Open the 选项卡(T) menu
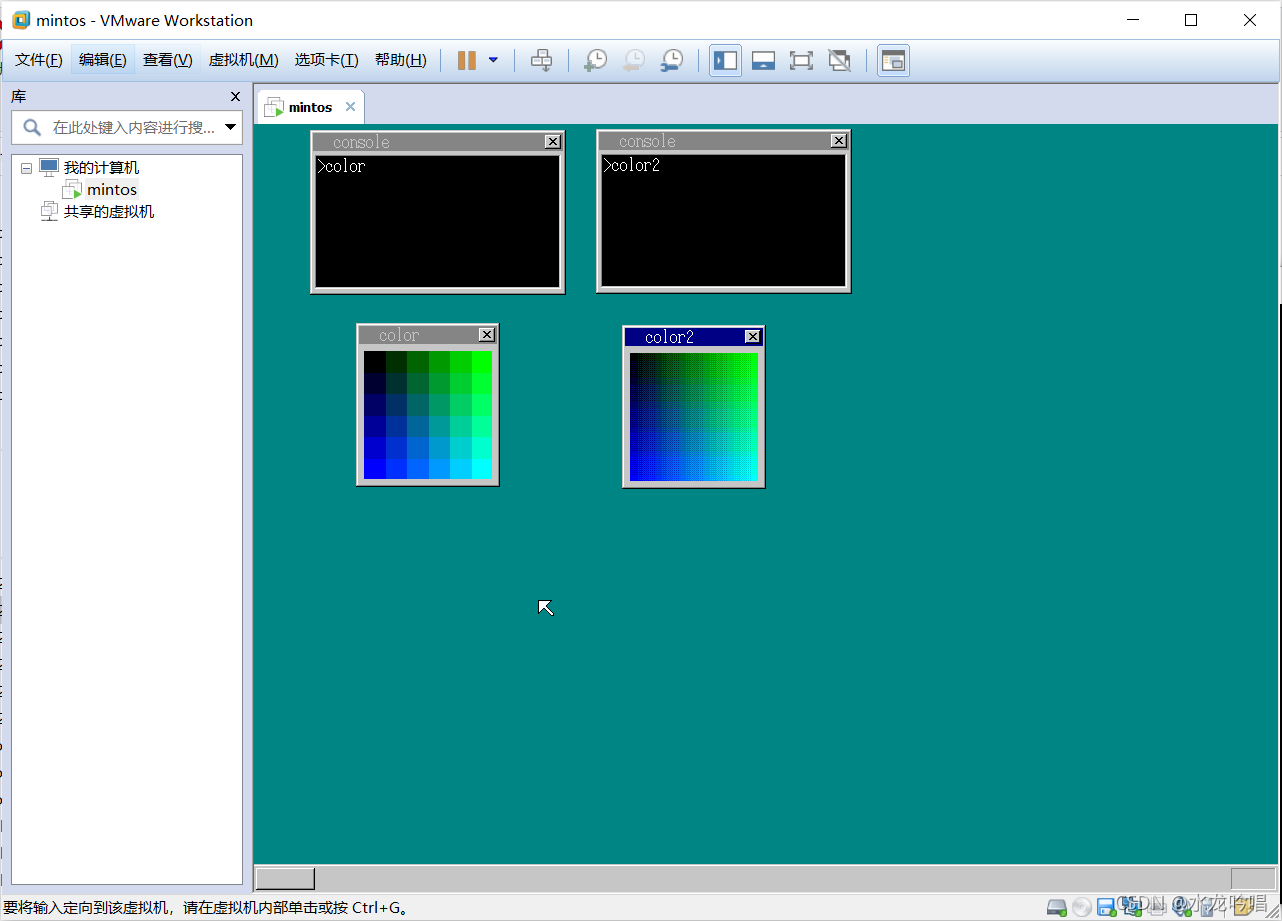1282x921 pixels. 326,60
